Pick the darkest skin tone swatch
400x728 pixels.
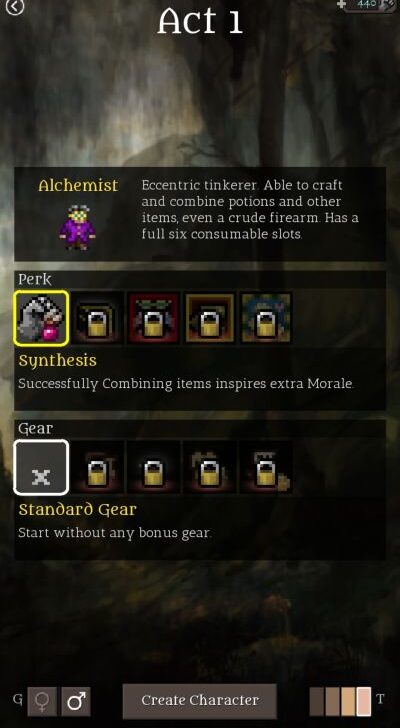(317, 702)
